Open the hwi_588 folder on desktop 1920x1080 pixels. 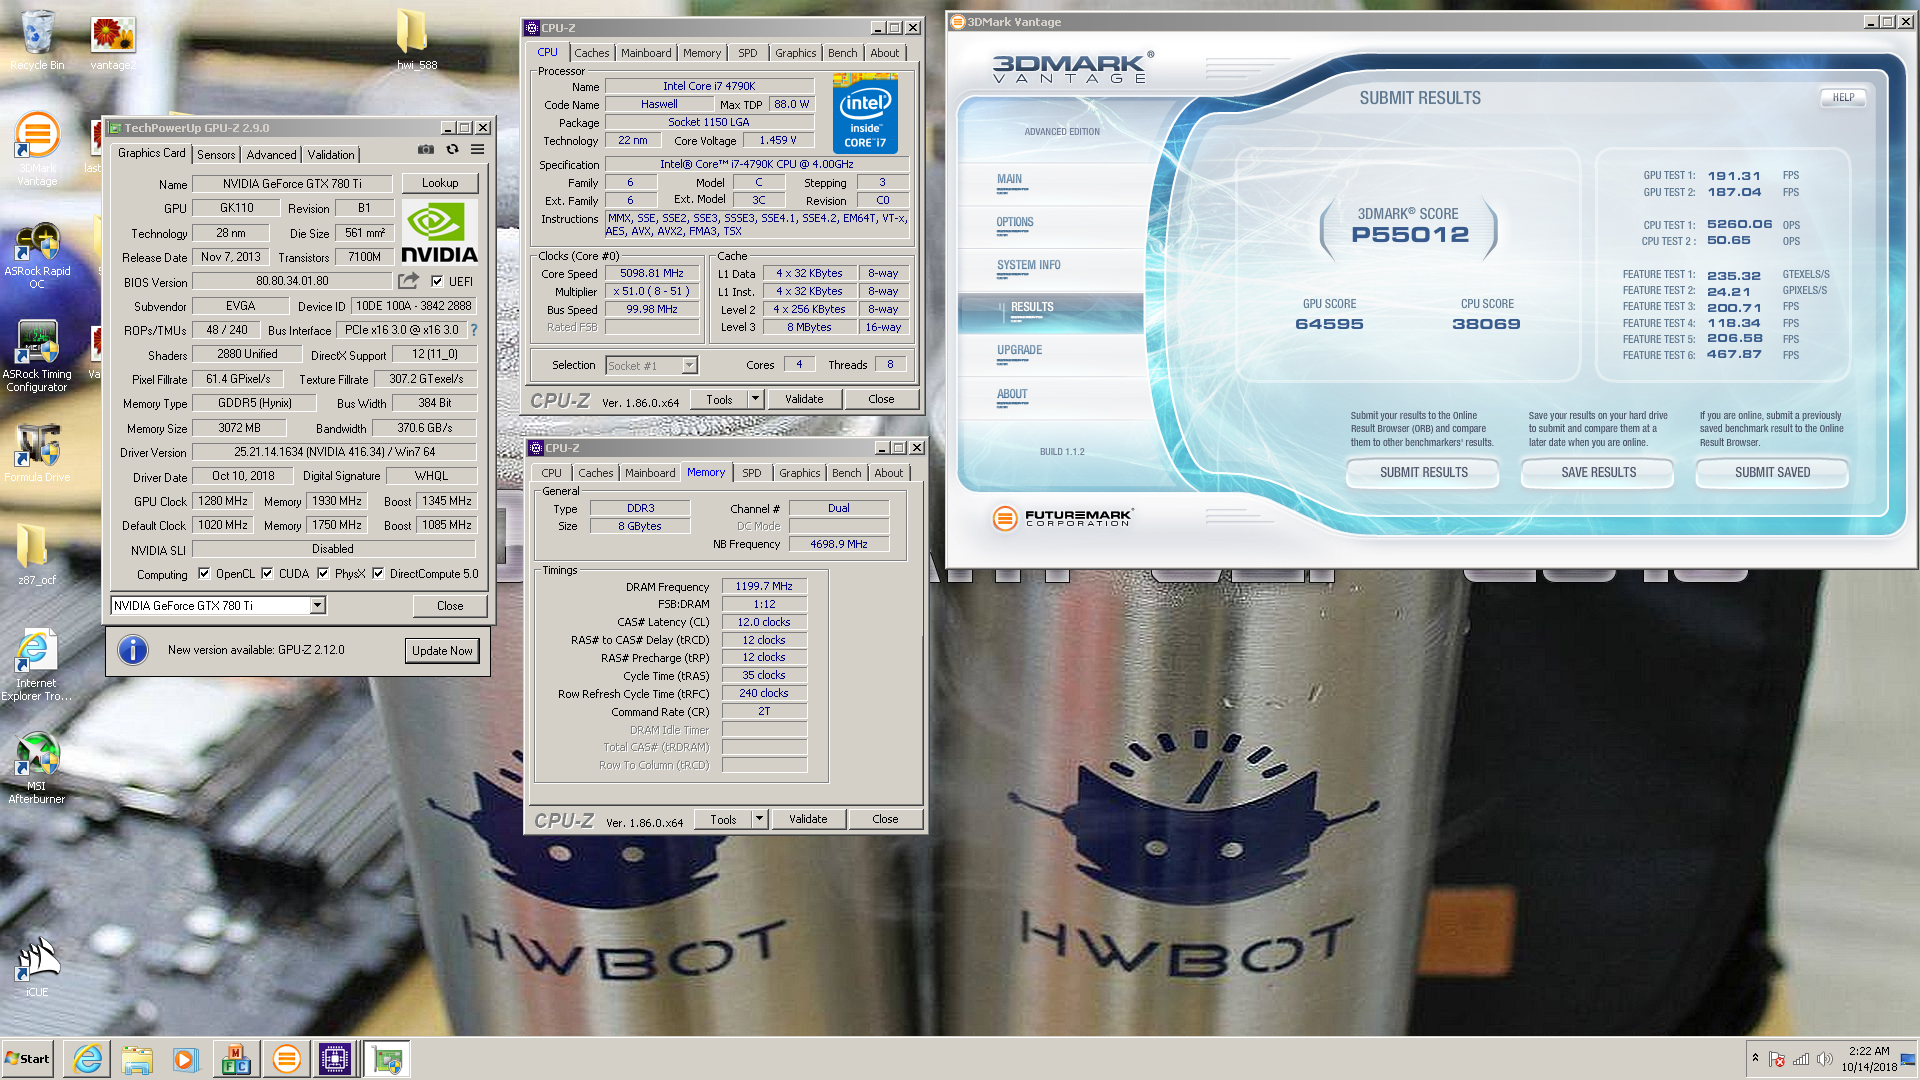416,40
